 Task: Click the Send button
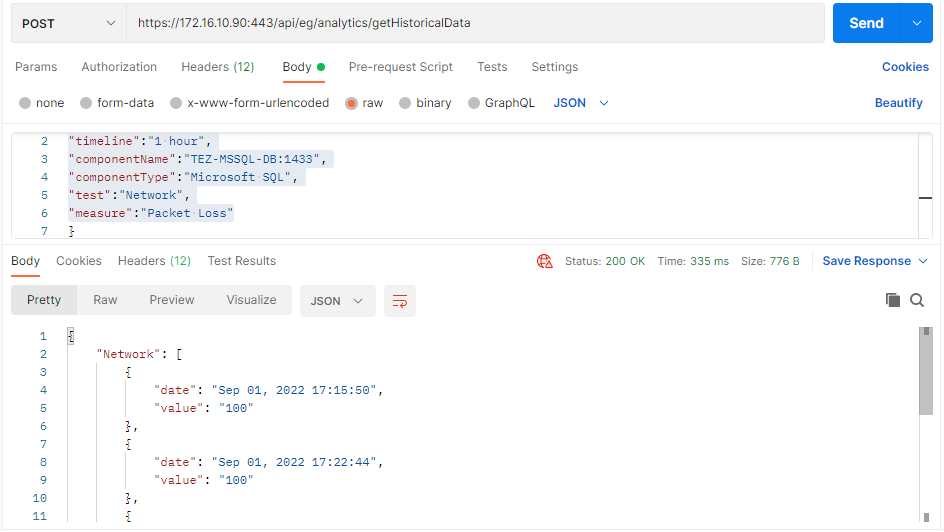[x=866, y=23]
